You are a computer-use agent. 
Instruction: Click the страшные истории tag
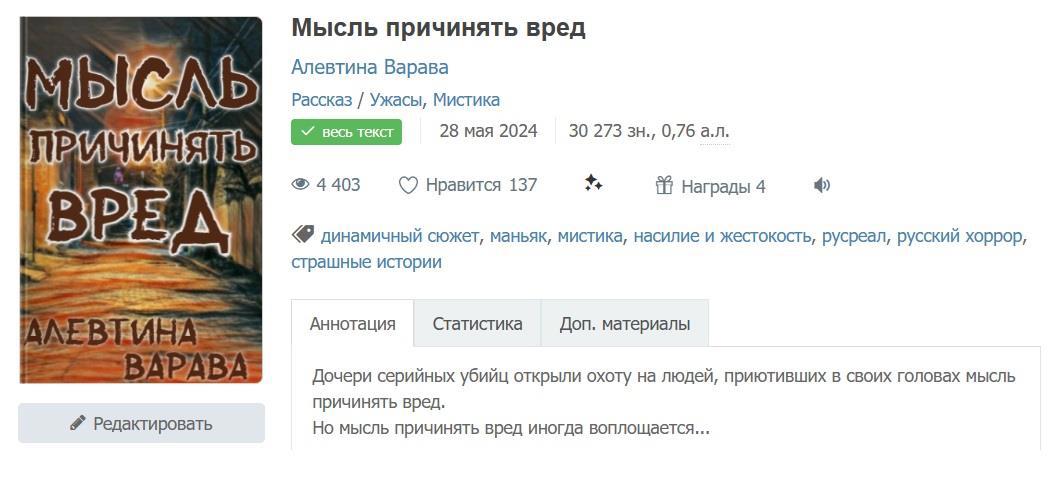pos(366,262)
